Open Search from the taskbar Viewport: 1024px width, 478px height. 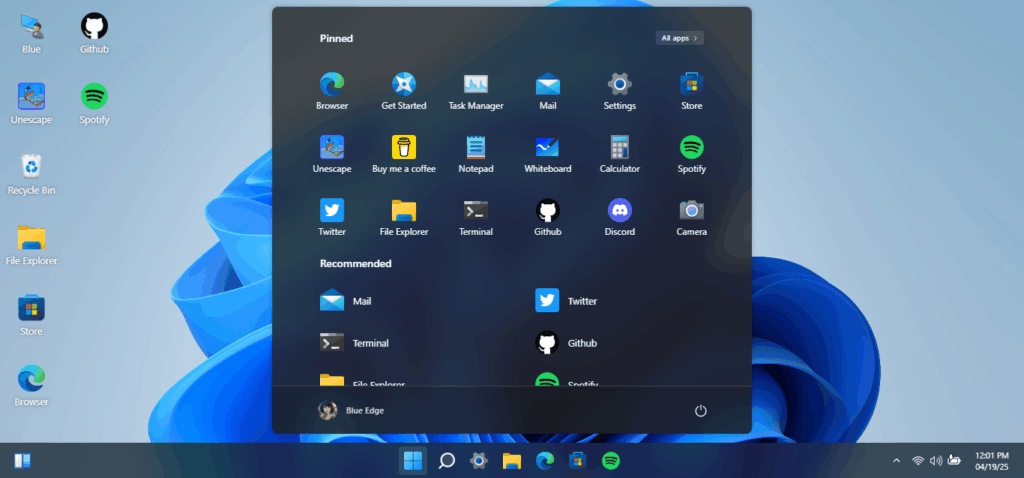(446, 461)
